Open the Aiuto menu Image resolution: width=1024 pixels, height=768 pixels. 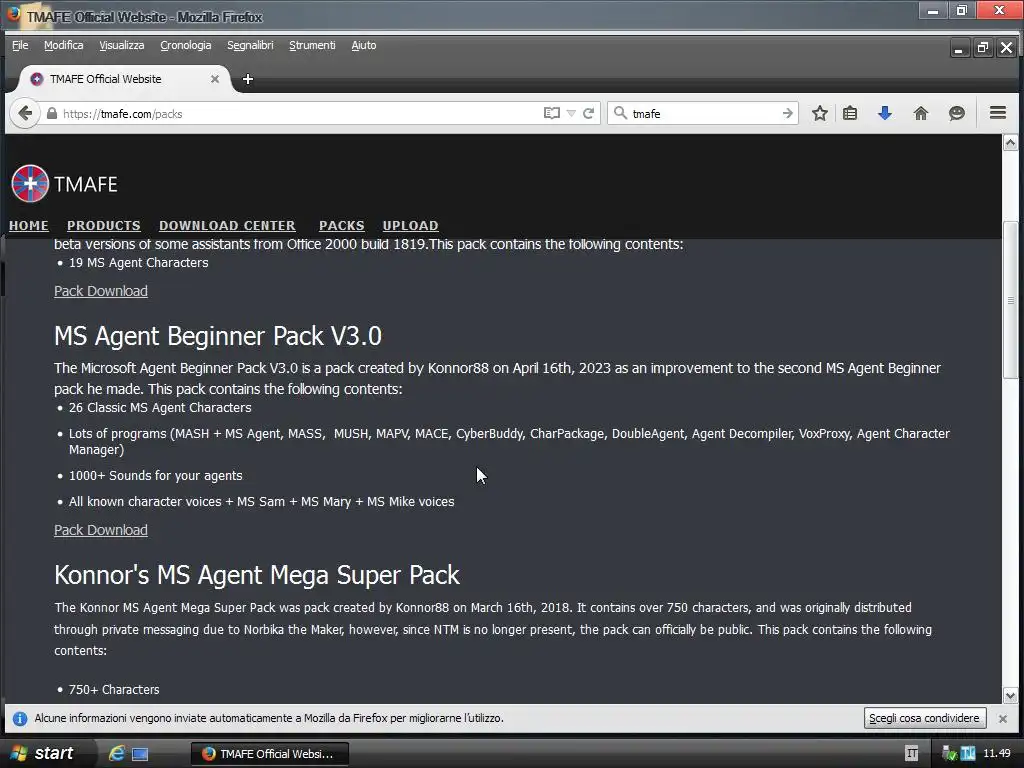[x=364, y=45]
